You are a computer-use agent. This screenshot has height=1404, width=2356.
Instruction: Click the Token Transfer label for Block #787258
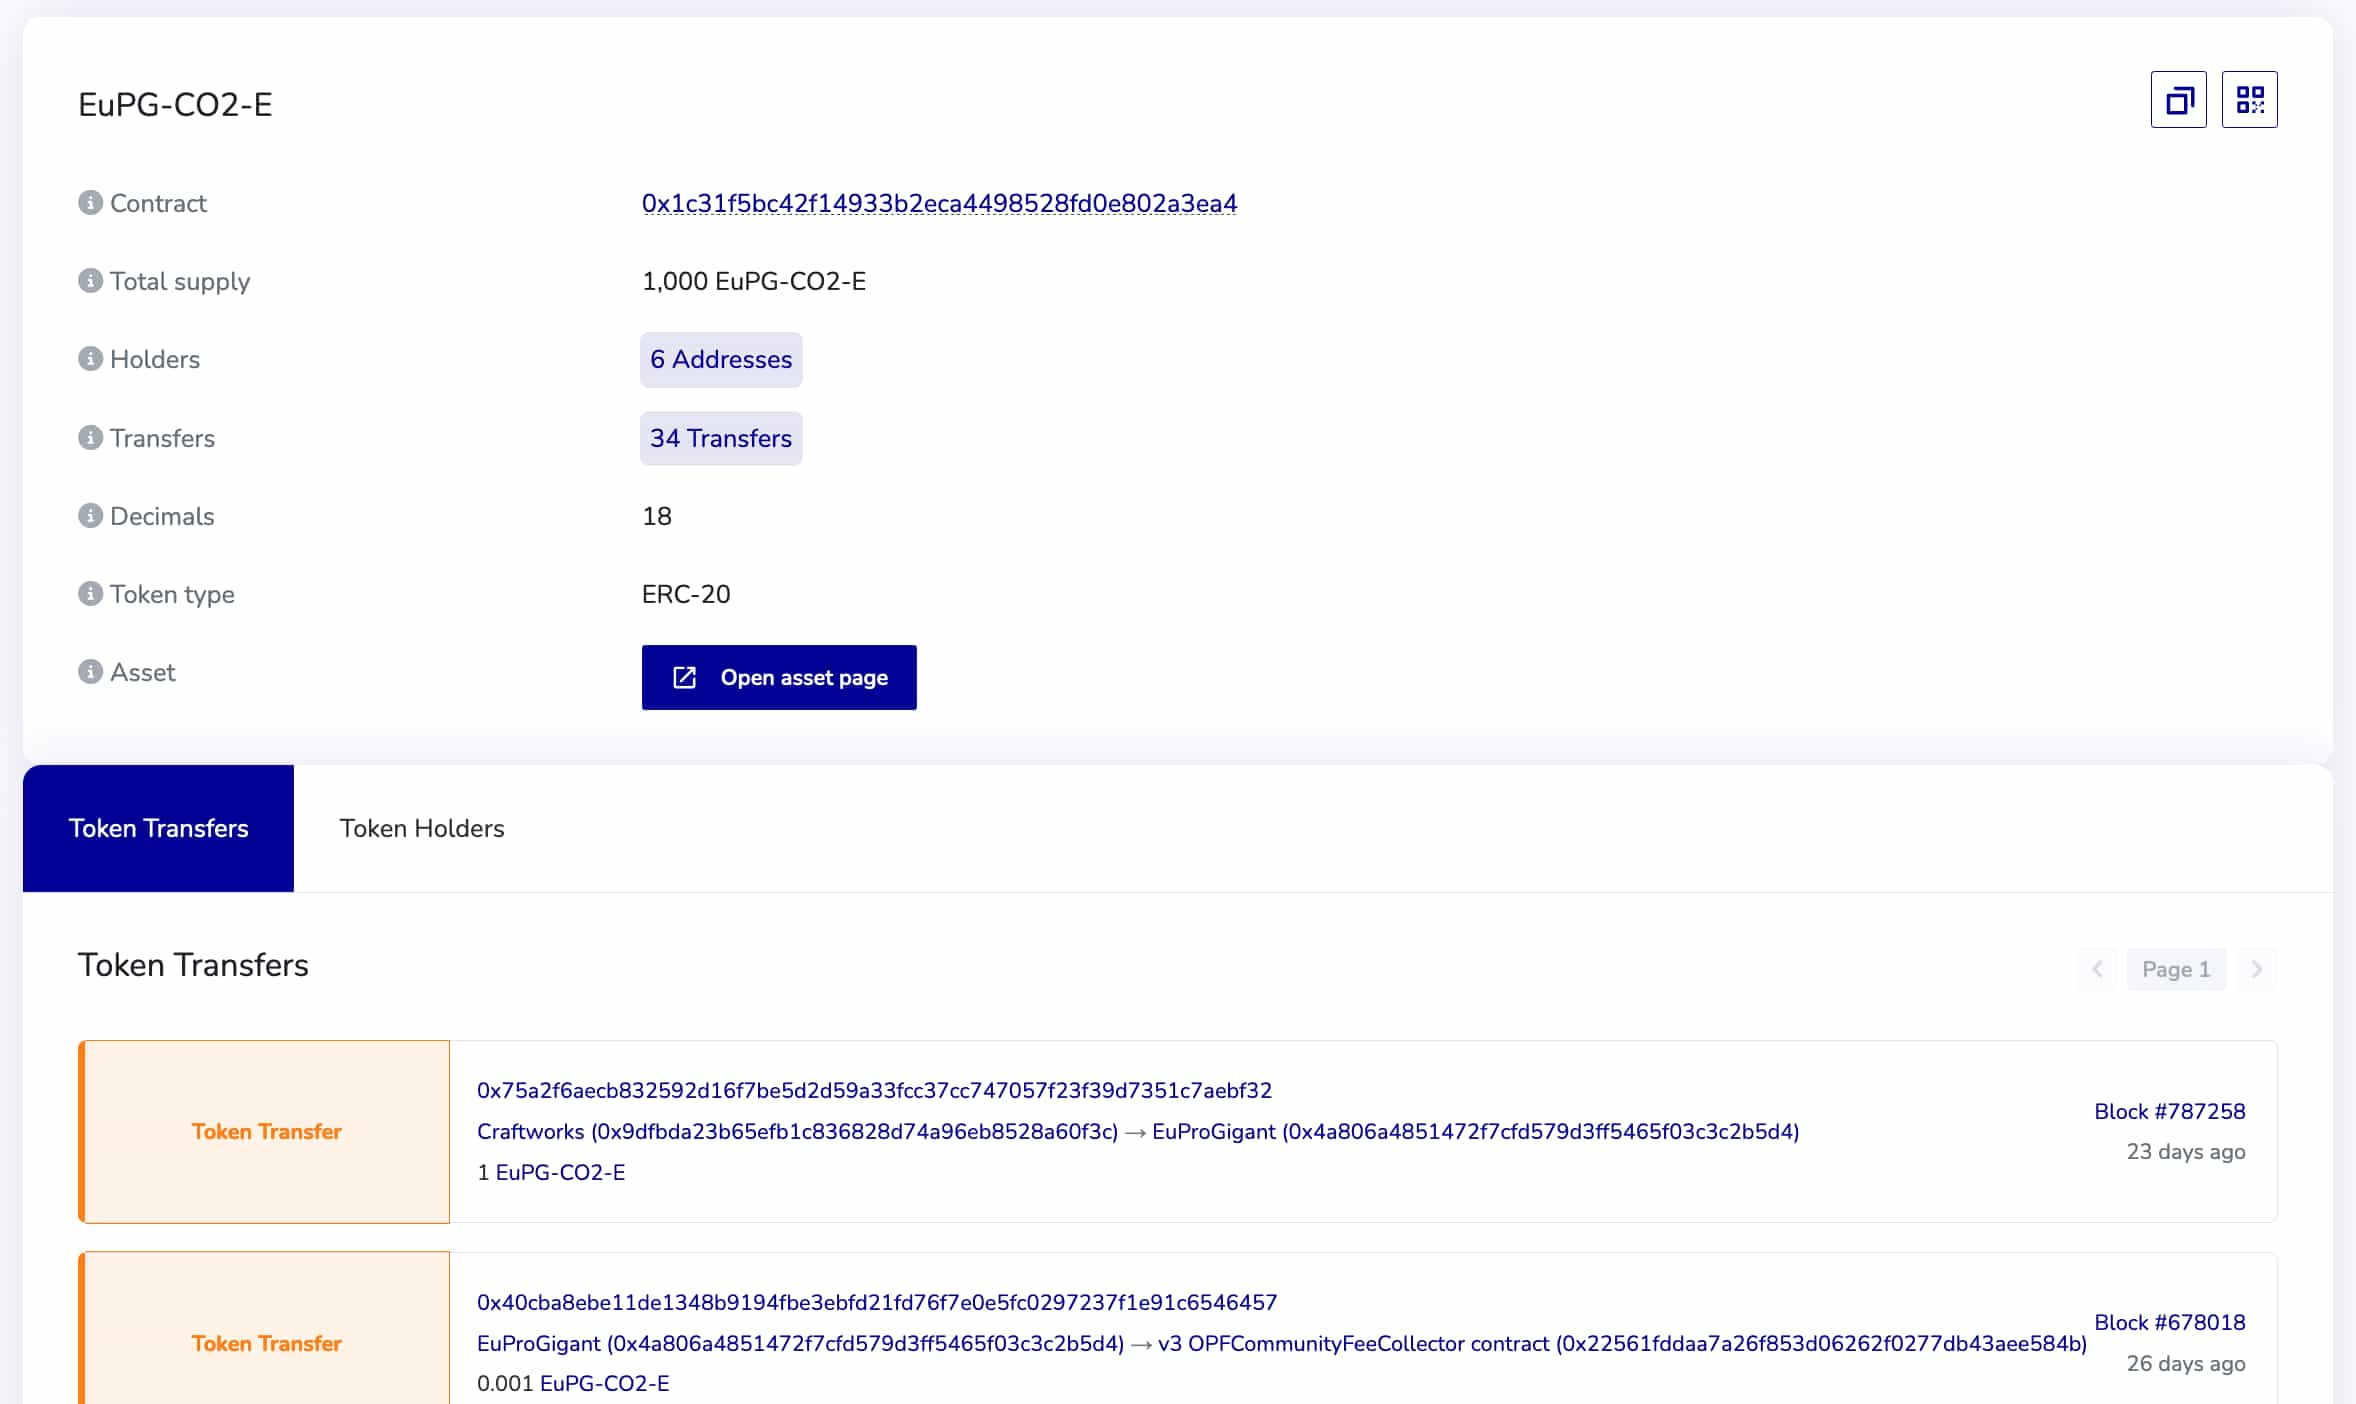266,1131
